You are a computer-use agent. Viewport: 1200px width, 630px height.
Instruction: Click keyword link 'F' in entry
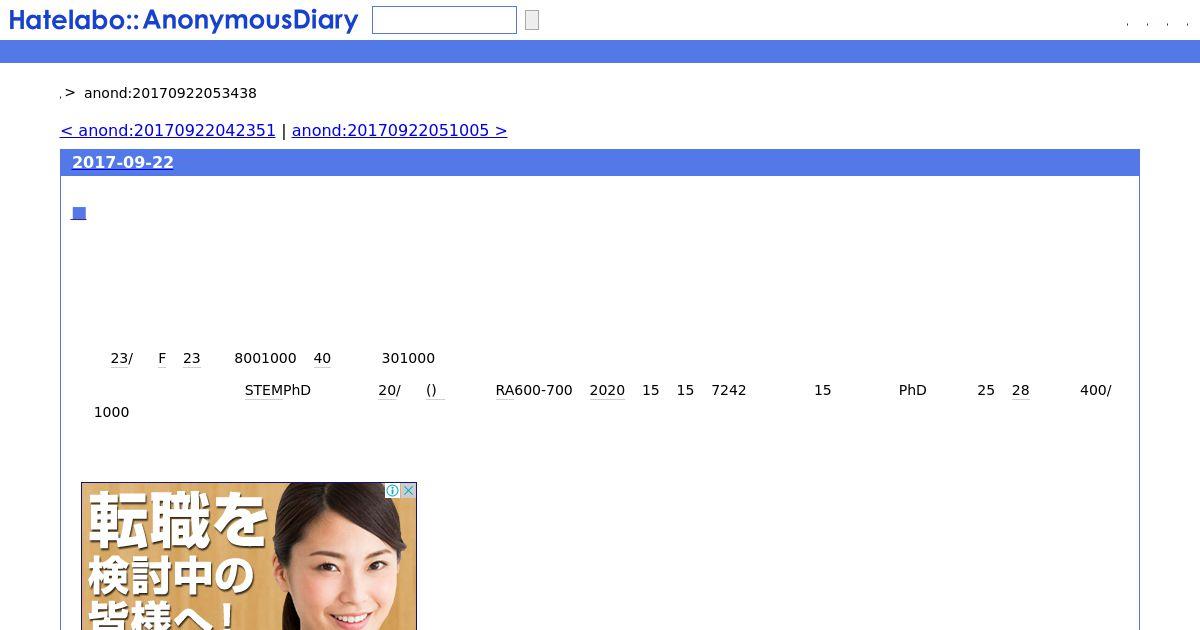pyautogui.click(x=162, y=358)
